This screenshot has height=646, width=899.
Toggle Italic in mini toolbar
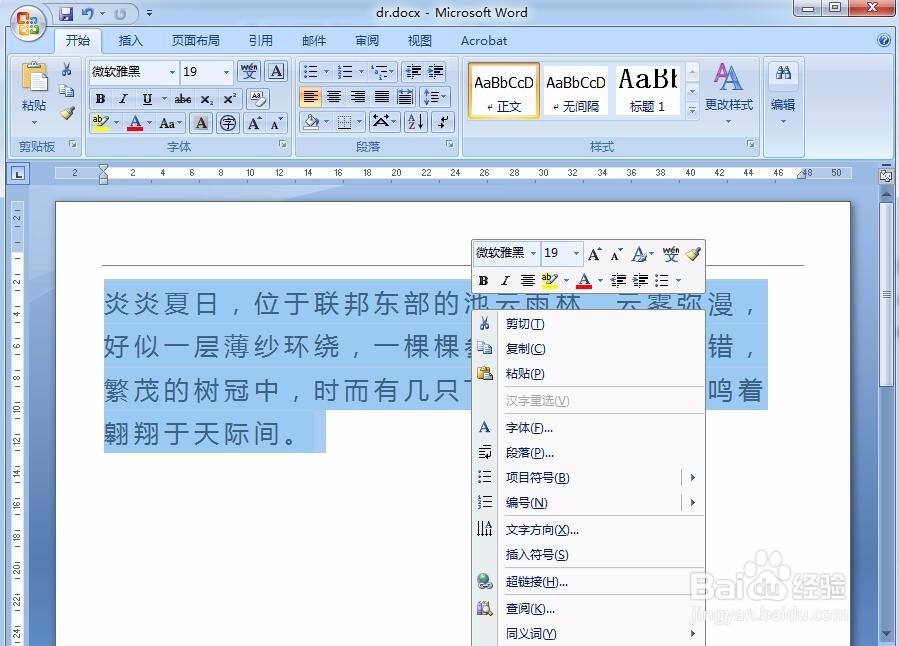[505, 280]
